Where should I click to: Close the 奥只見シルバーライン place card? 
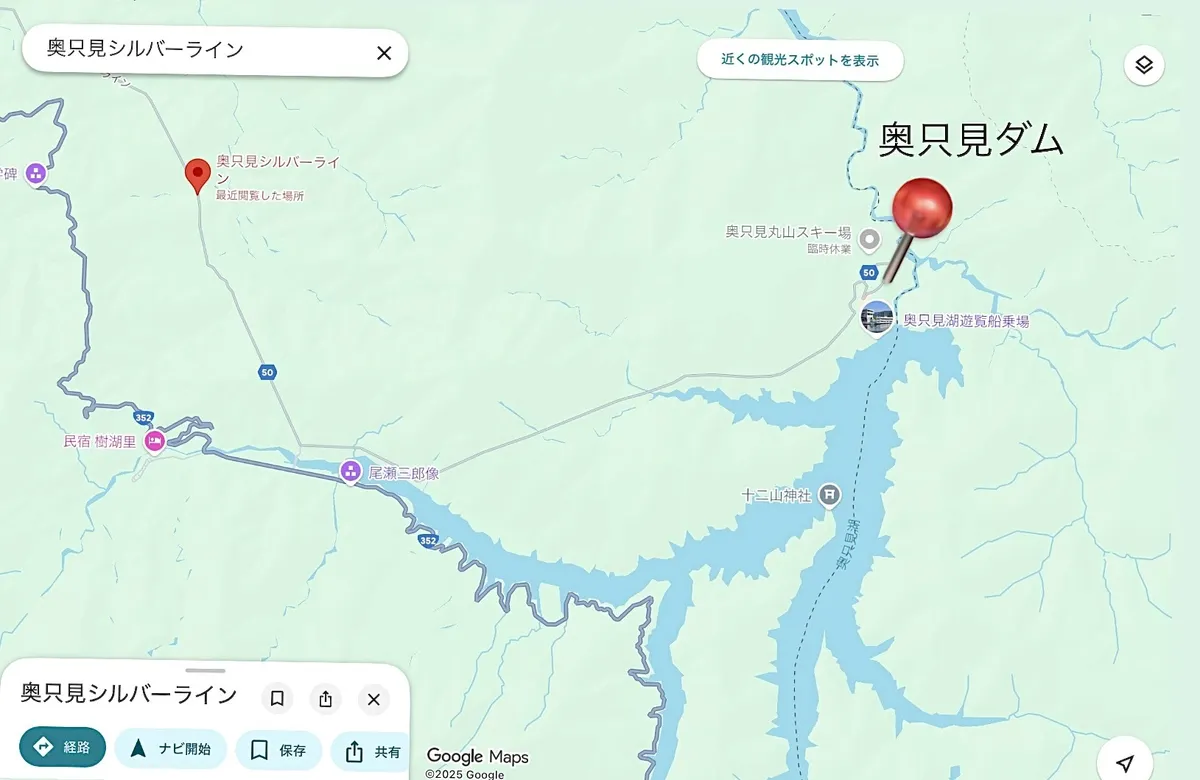point(373,699)
